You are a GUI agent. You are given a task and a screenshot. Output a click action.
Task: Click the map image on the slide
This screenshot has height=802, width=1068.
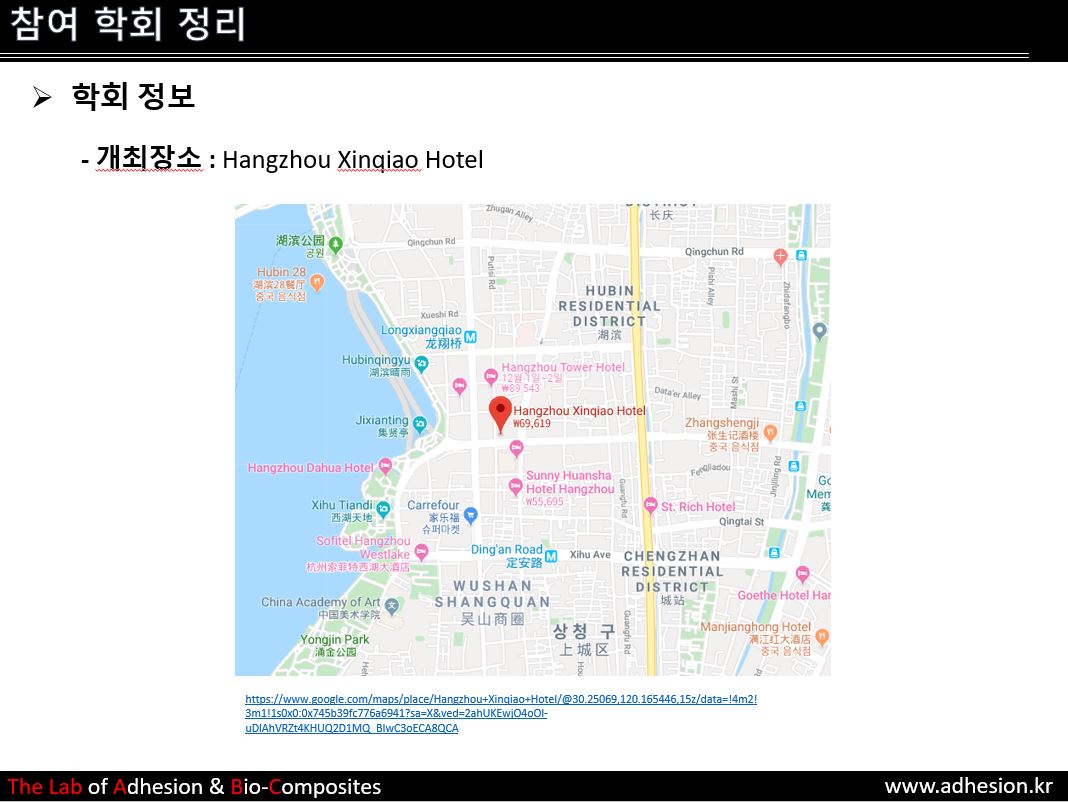(533, 439)
